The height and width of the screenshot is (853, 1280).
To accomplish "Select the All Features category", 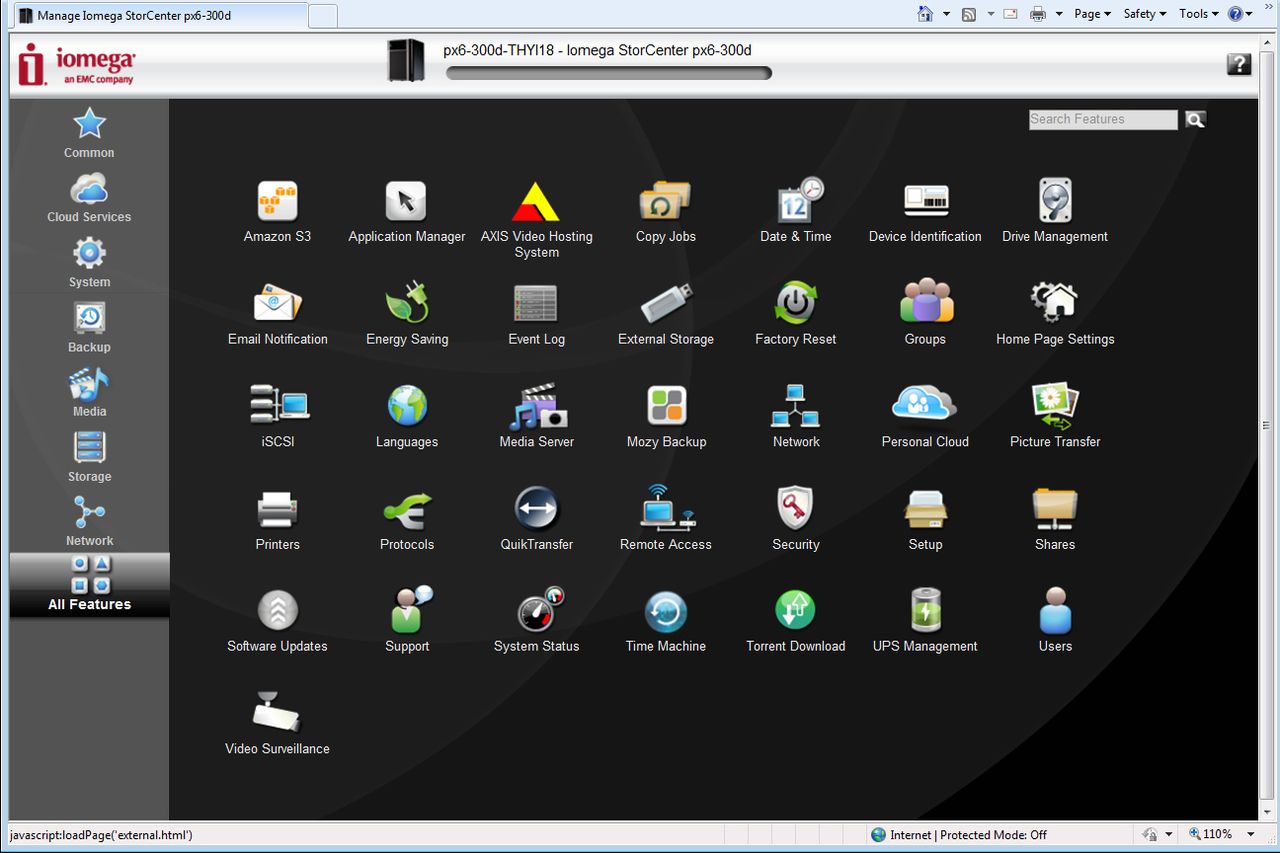I will 89,585.
